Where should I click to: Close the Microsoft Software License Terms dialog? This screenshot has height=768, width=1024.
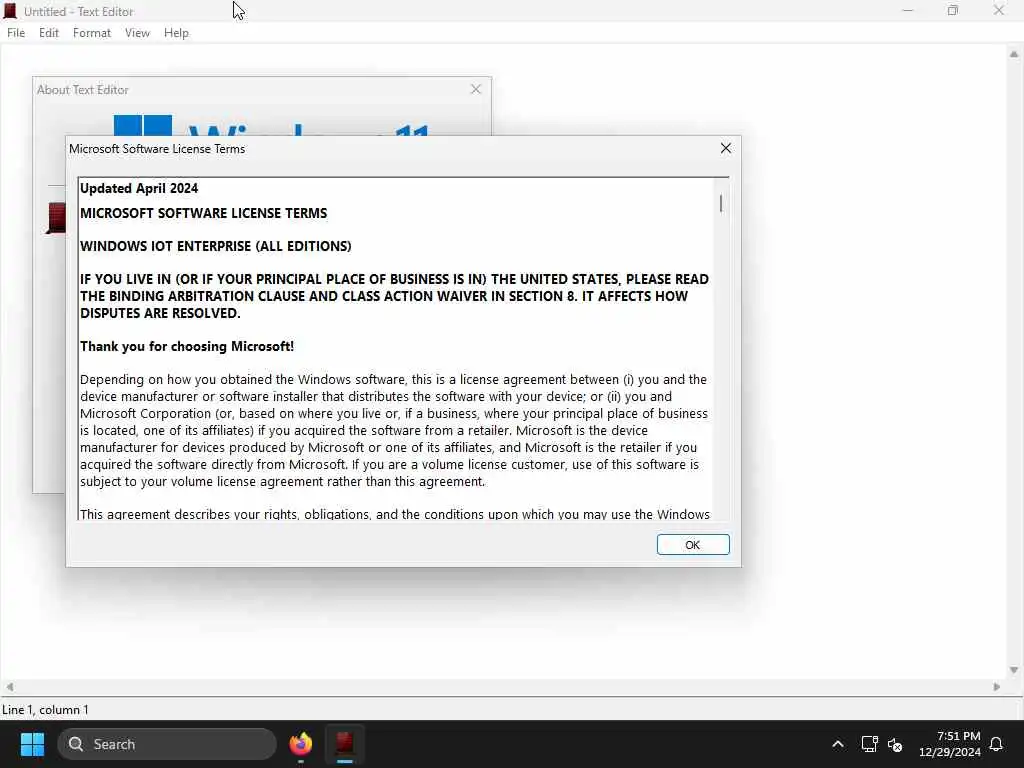[726, 148]
